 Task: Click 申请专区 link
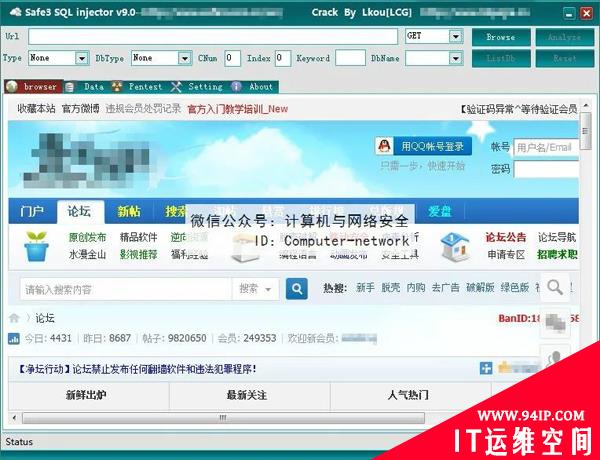coord(506,254)
